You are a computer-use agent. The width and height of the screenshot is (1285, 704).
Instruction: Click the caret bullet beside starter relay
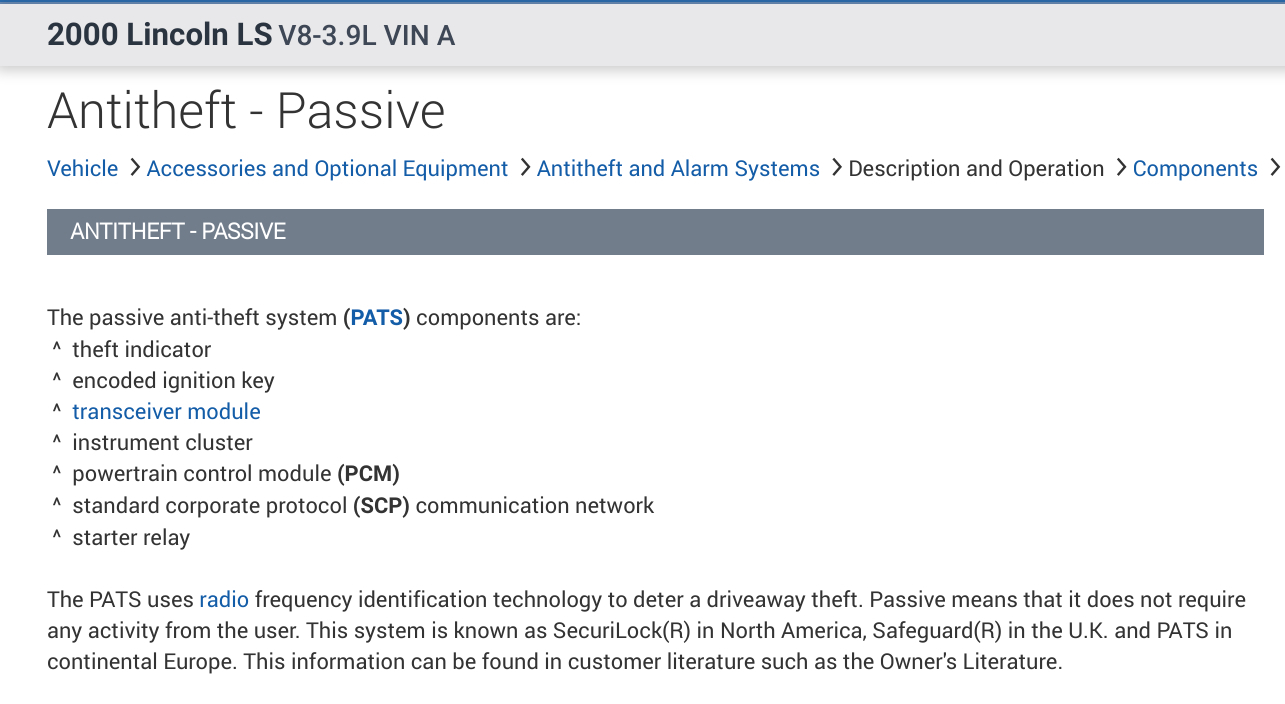[57, 537]
